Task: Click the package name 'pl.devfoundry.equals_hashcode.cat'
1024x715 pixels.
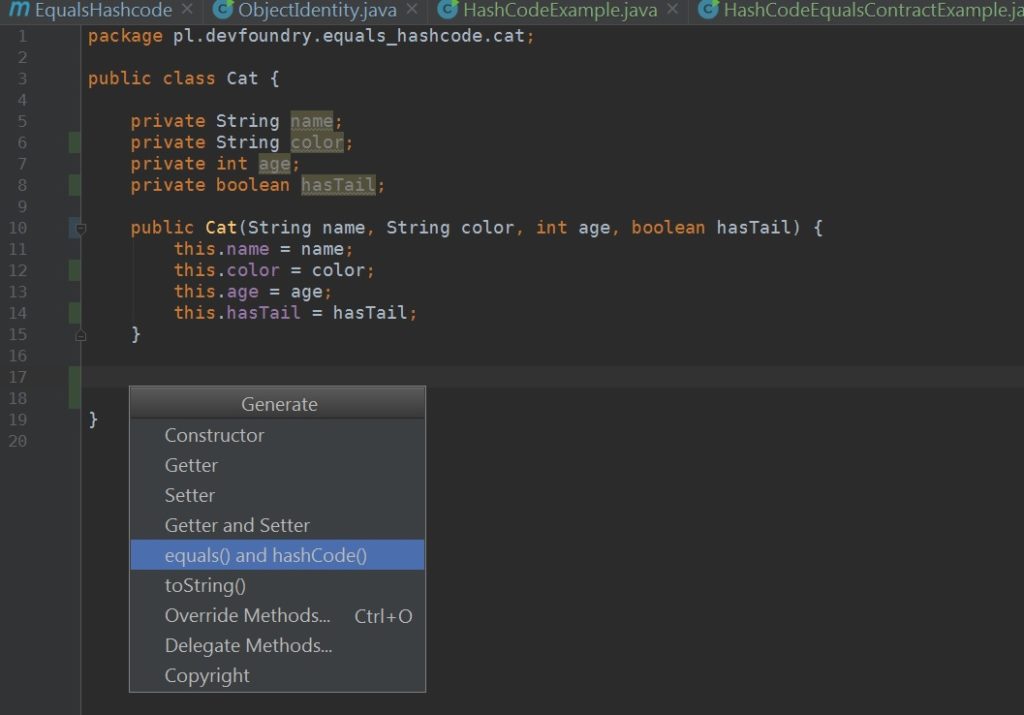Action: coord(349,36)
